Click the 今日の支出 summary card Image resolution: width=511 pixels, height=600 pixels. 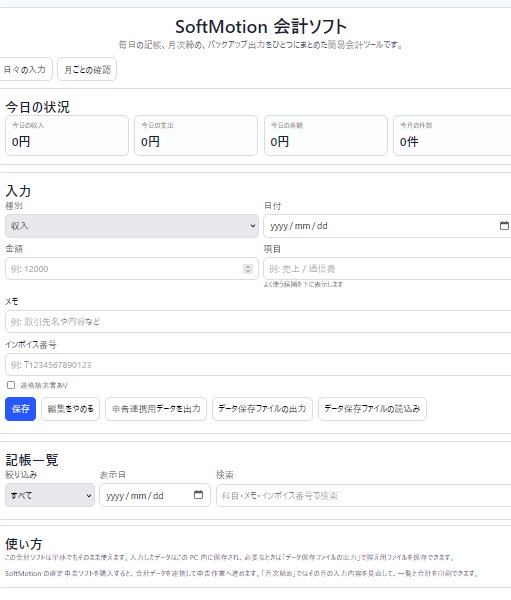[196, 135]
